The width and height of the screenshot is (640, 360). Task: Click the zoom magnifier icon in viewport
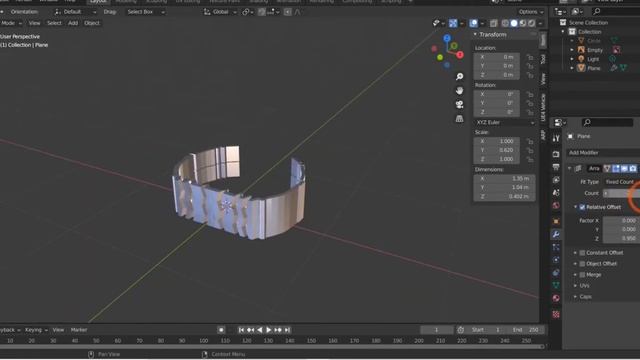coord(460,76)
